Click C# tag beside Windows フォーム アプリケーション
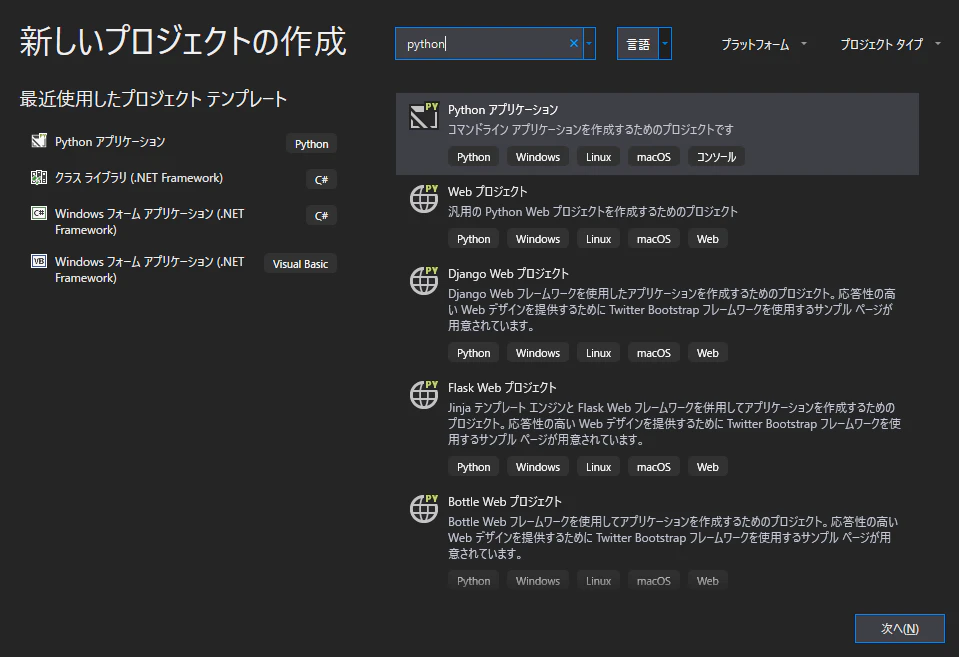Image resolution: width=959 pixels, height=657 pixels. pyautogui.click(x=321, y=215)
